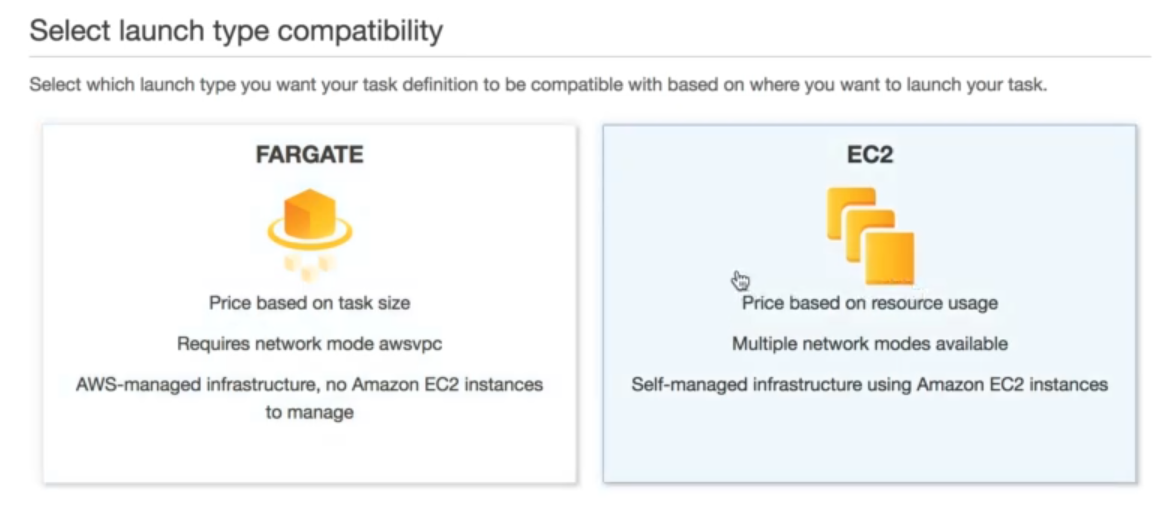Click the EC2 title label
The image size is (1166, 522).
click(x=869, y=155)
